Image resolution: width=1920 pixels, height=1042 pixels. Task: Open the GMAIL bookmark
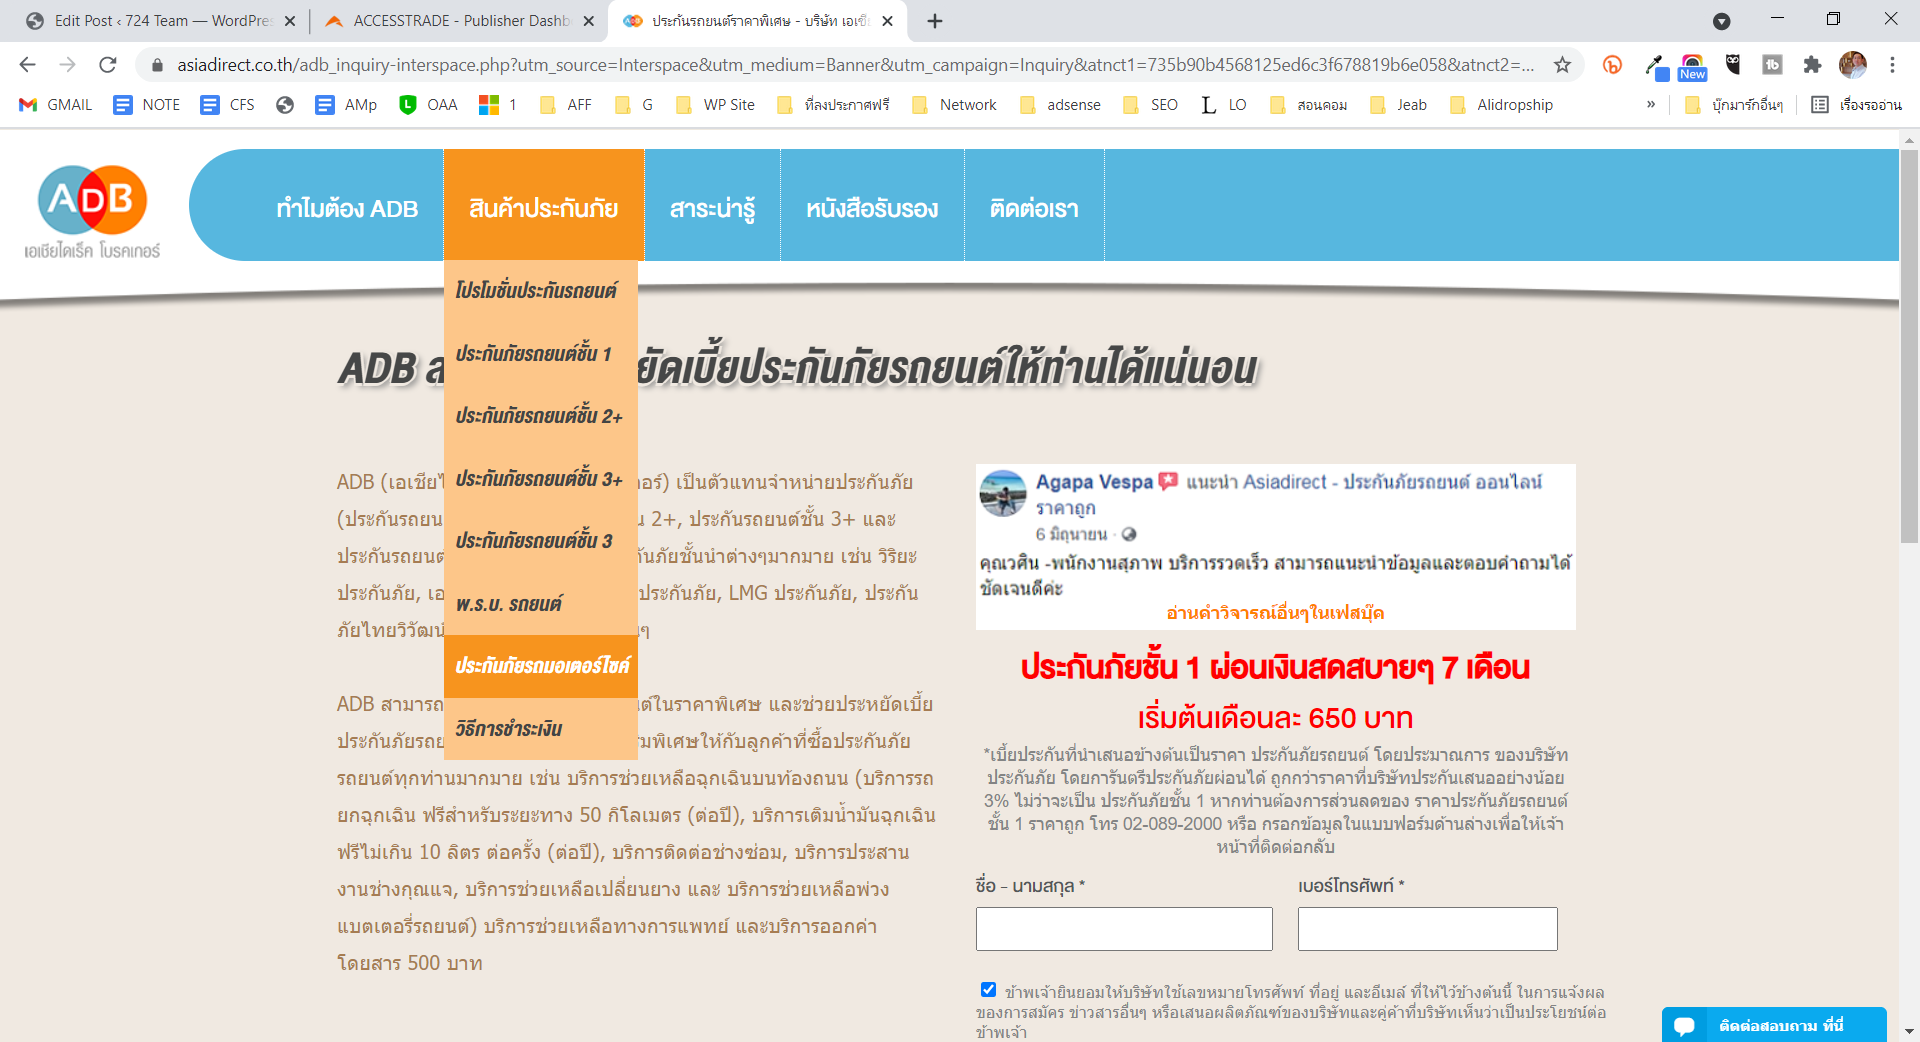[56, 105]
